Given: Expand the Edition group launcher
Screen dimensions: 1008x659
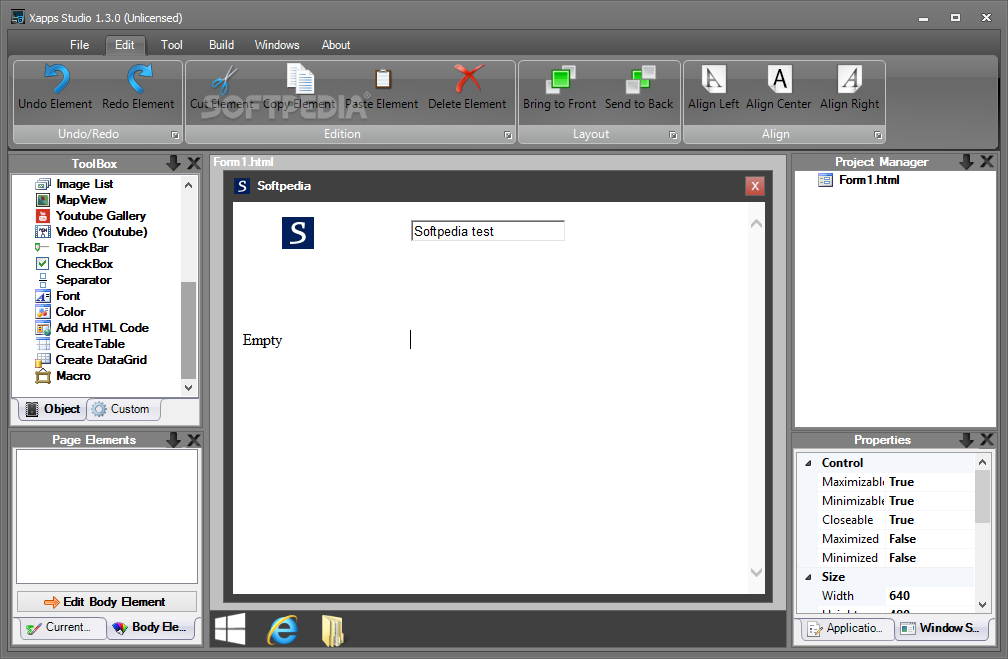Looking at the screenshot, I should click(x=508, y=135).
